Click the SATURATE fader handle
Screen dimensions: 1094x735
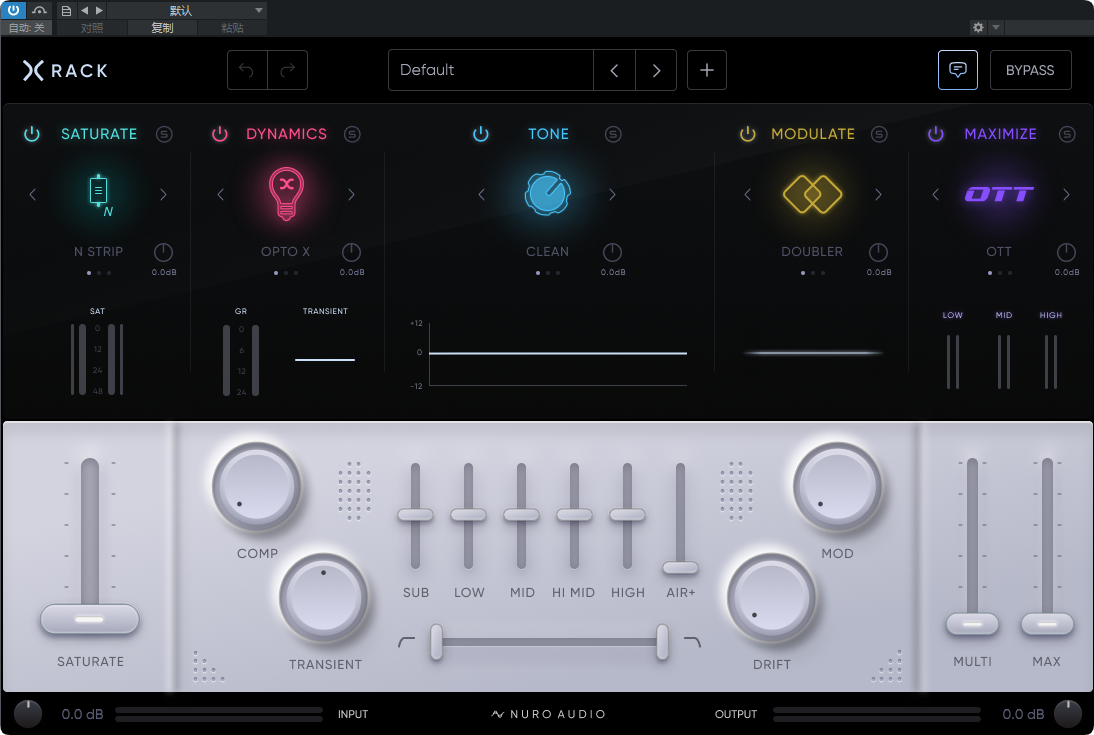point(89,619)
